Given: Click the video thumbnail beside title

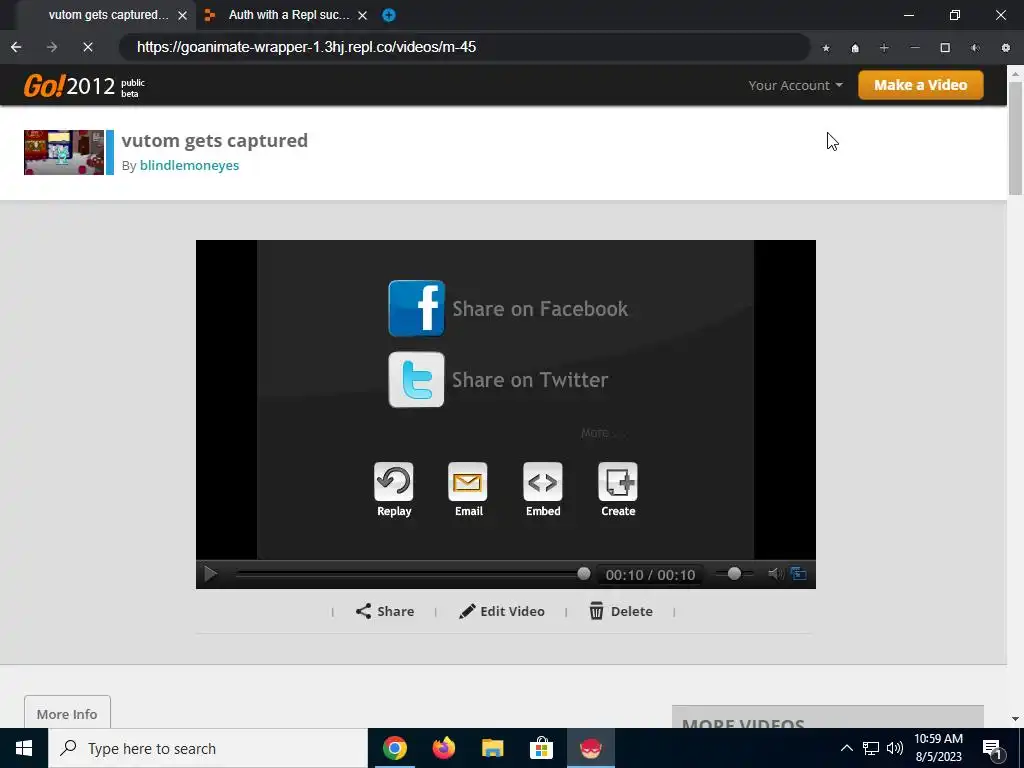Looking at the screenshot, I should (63, 152).
